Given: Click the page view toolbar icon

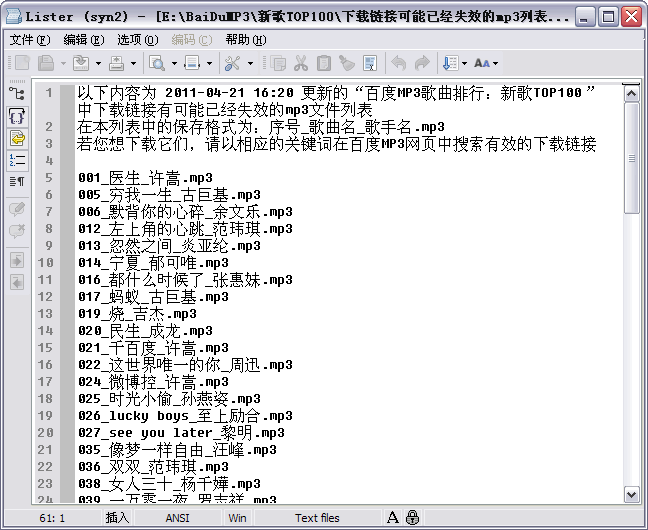Looking at the screenshot, I should tap(192, 63).
